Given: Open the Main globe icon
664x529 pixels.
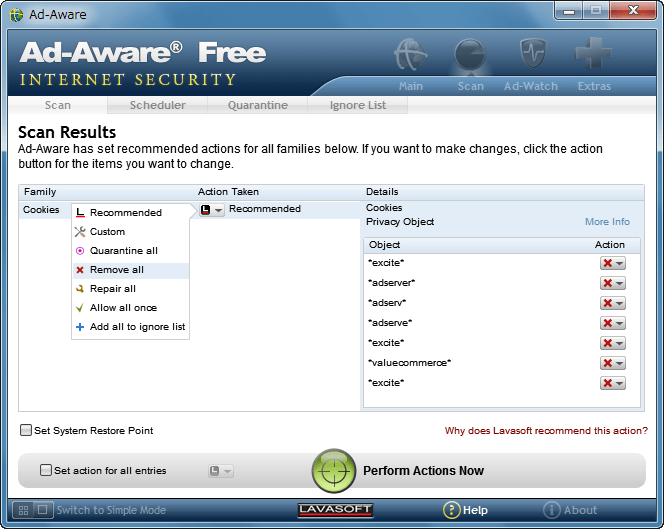Looking at the screenshot, I should pos(410,55).
